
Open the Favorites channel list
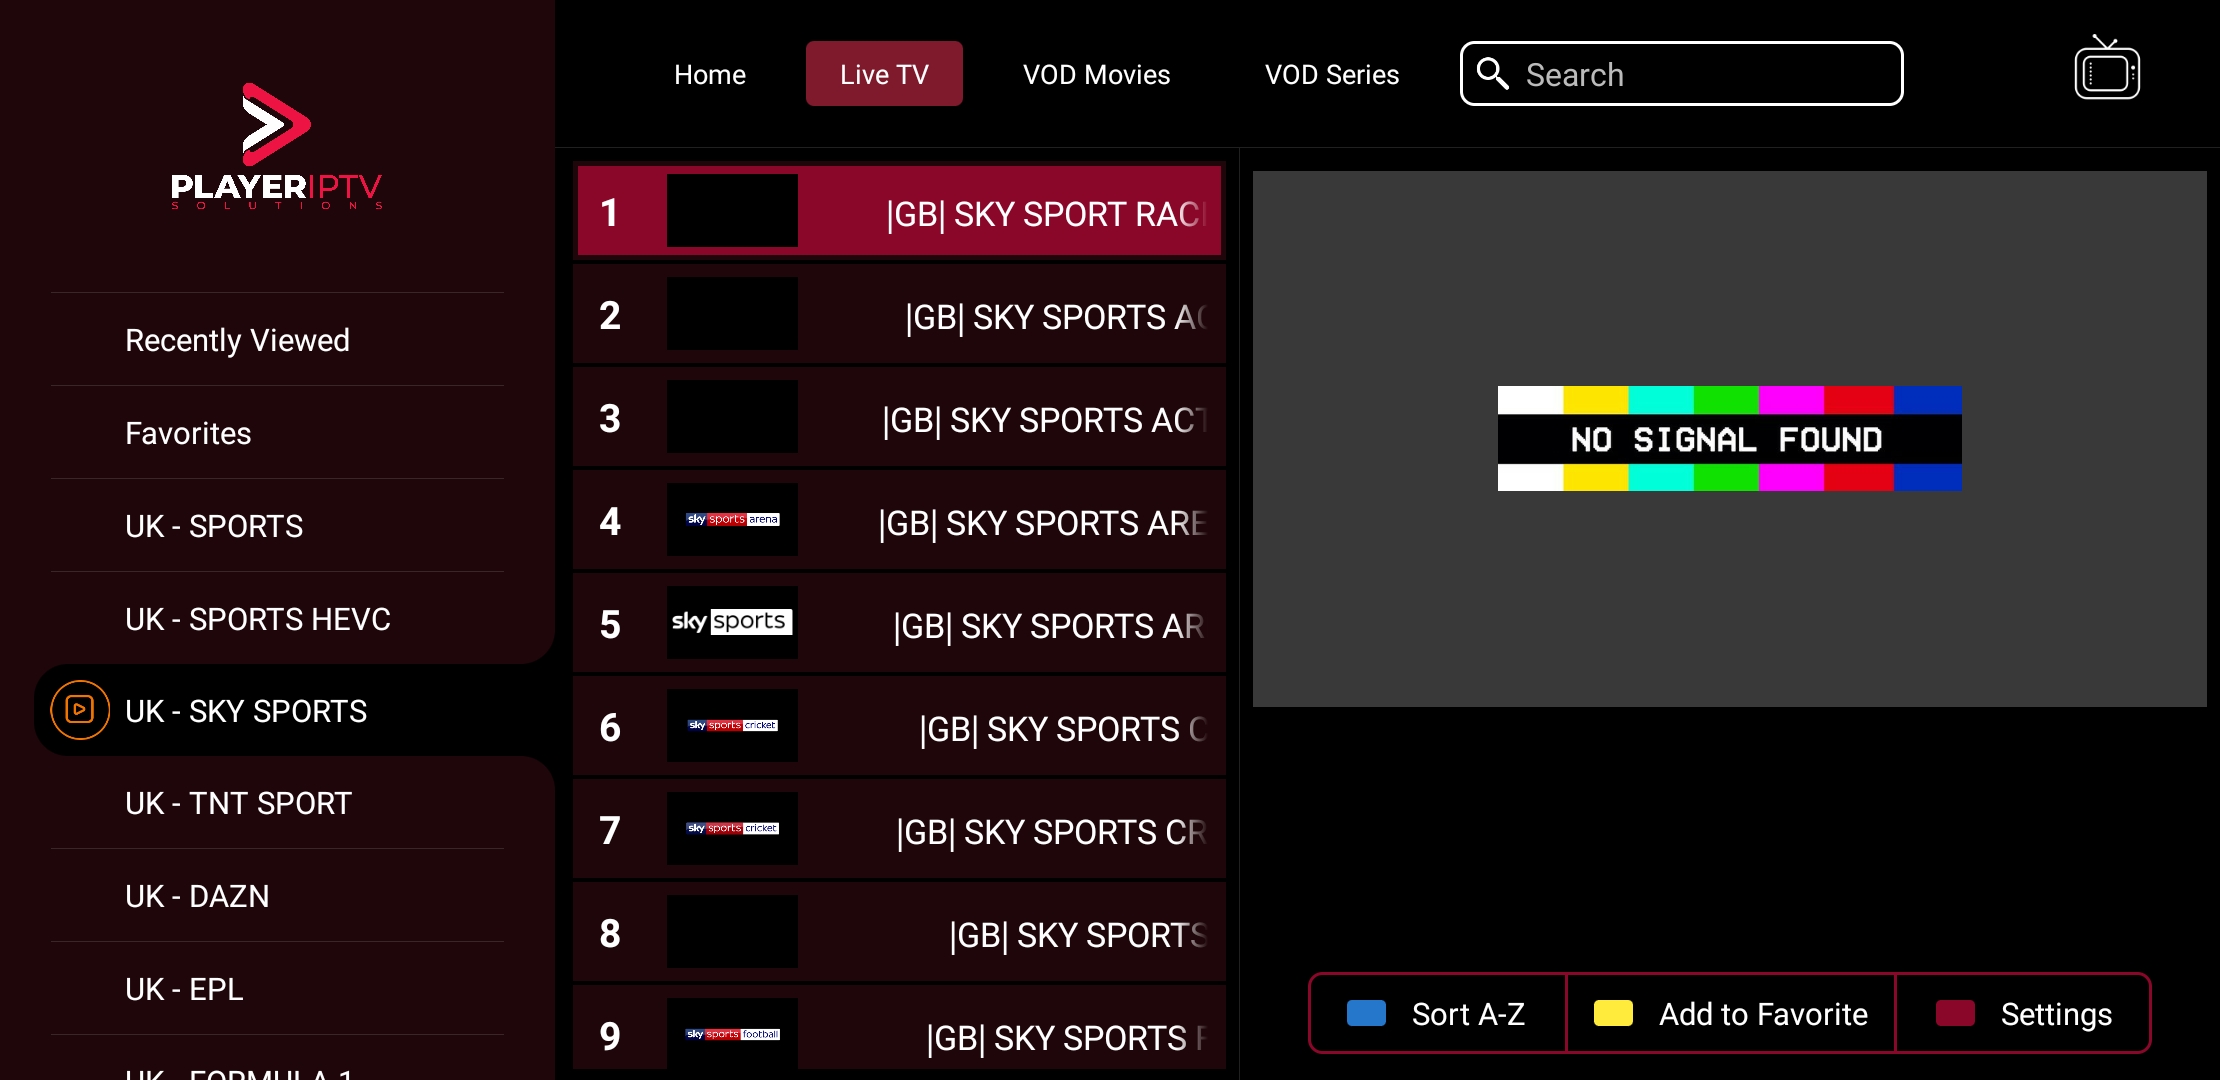click(x=188, y=432)
